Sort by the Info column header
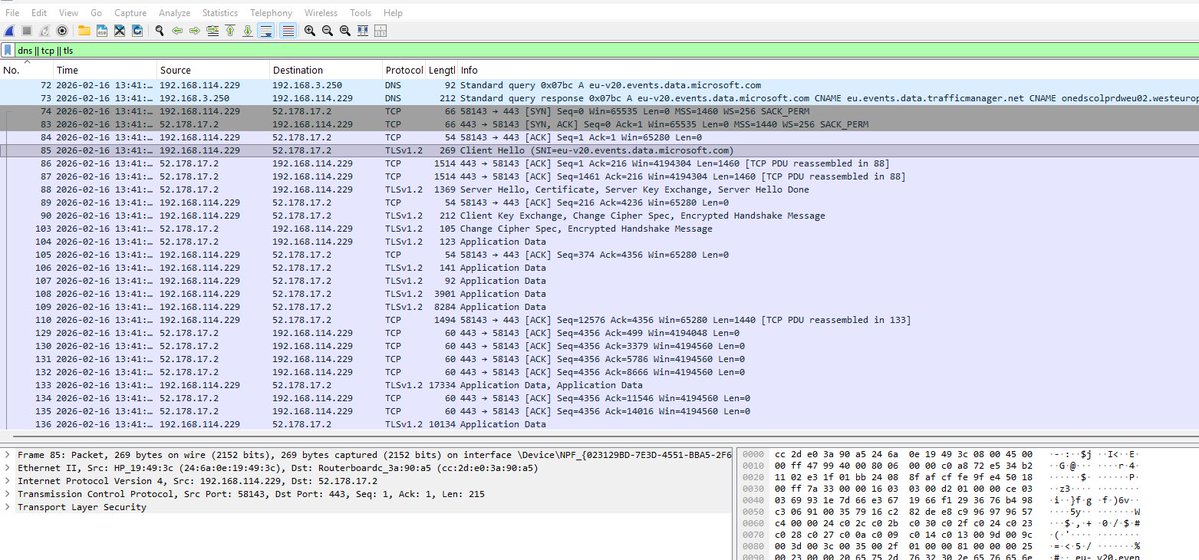 pos(828,70)
